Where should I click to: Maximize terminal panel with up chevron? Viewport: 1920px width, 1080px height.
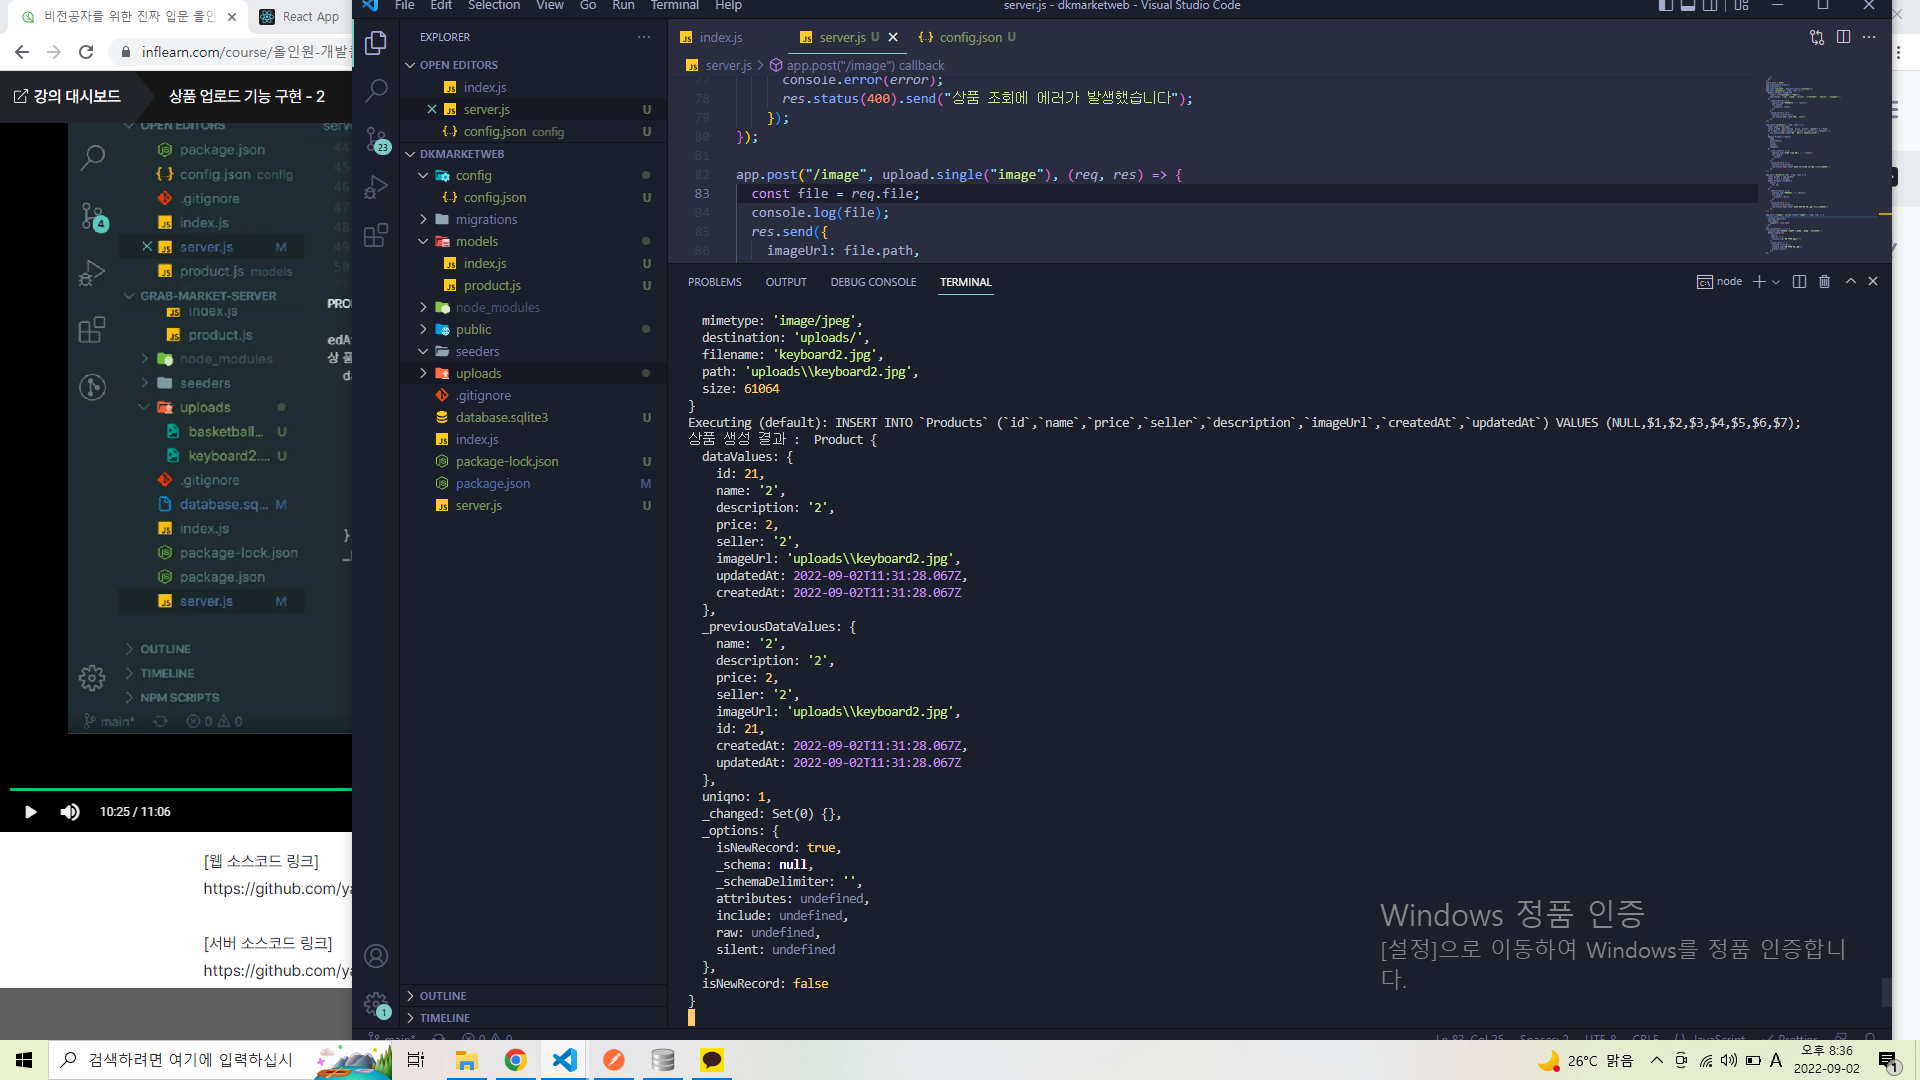click(x=1851, y=282)
